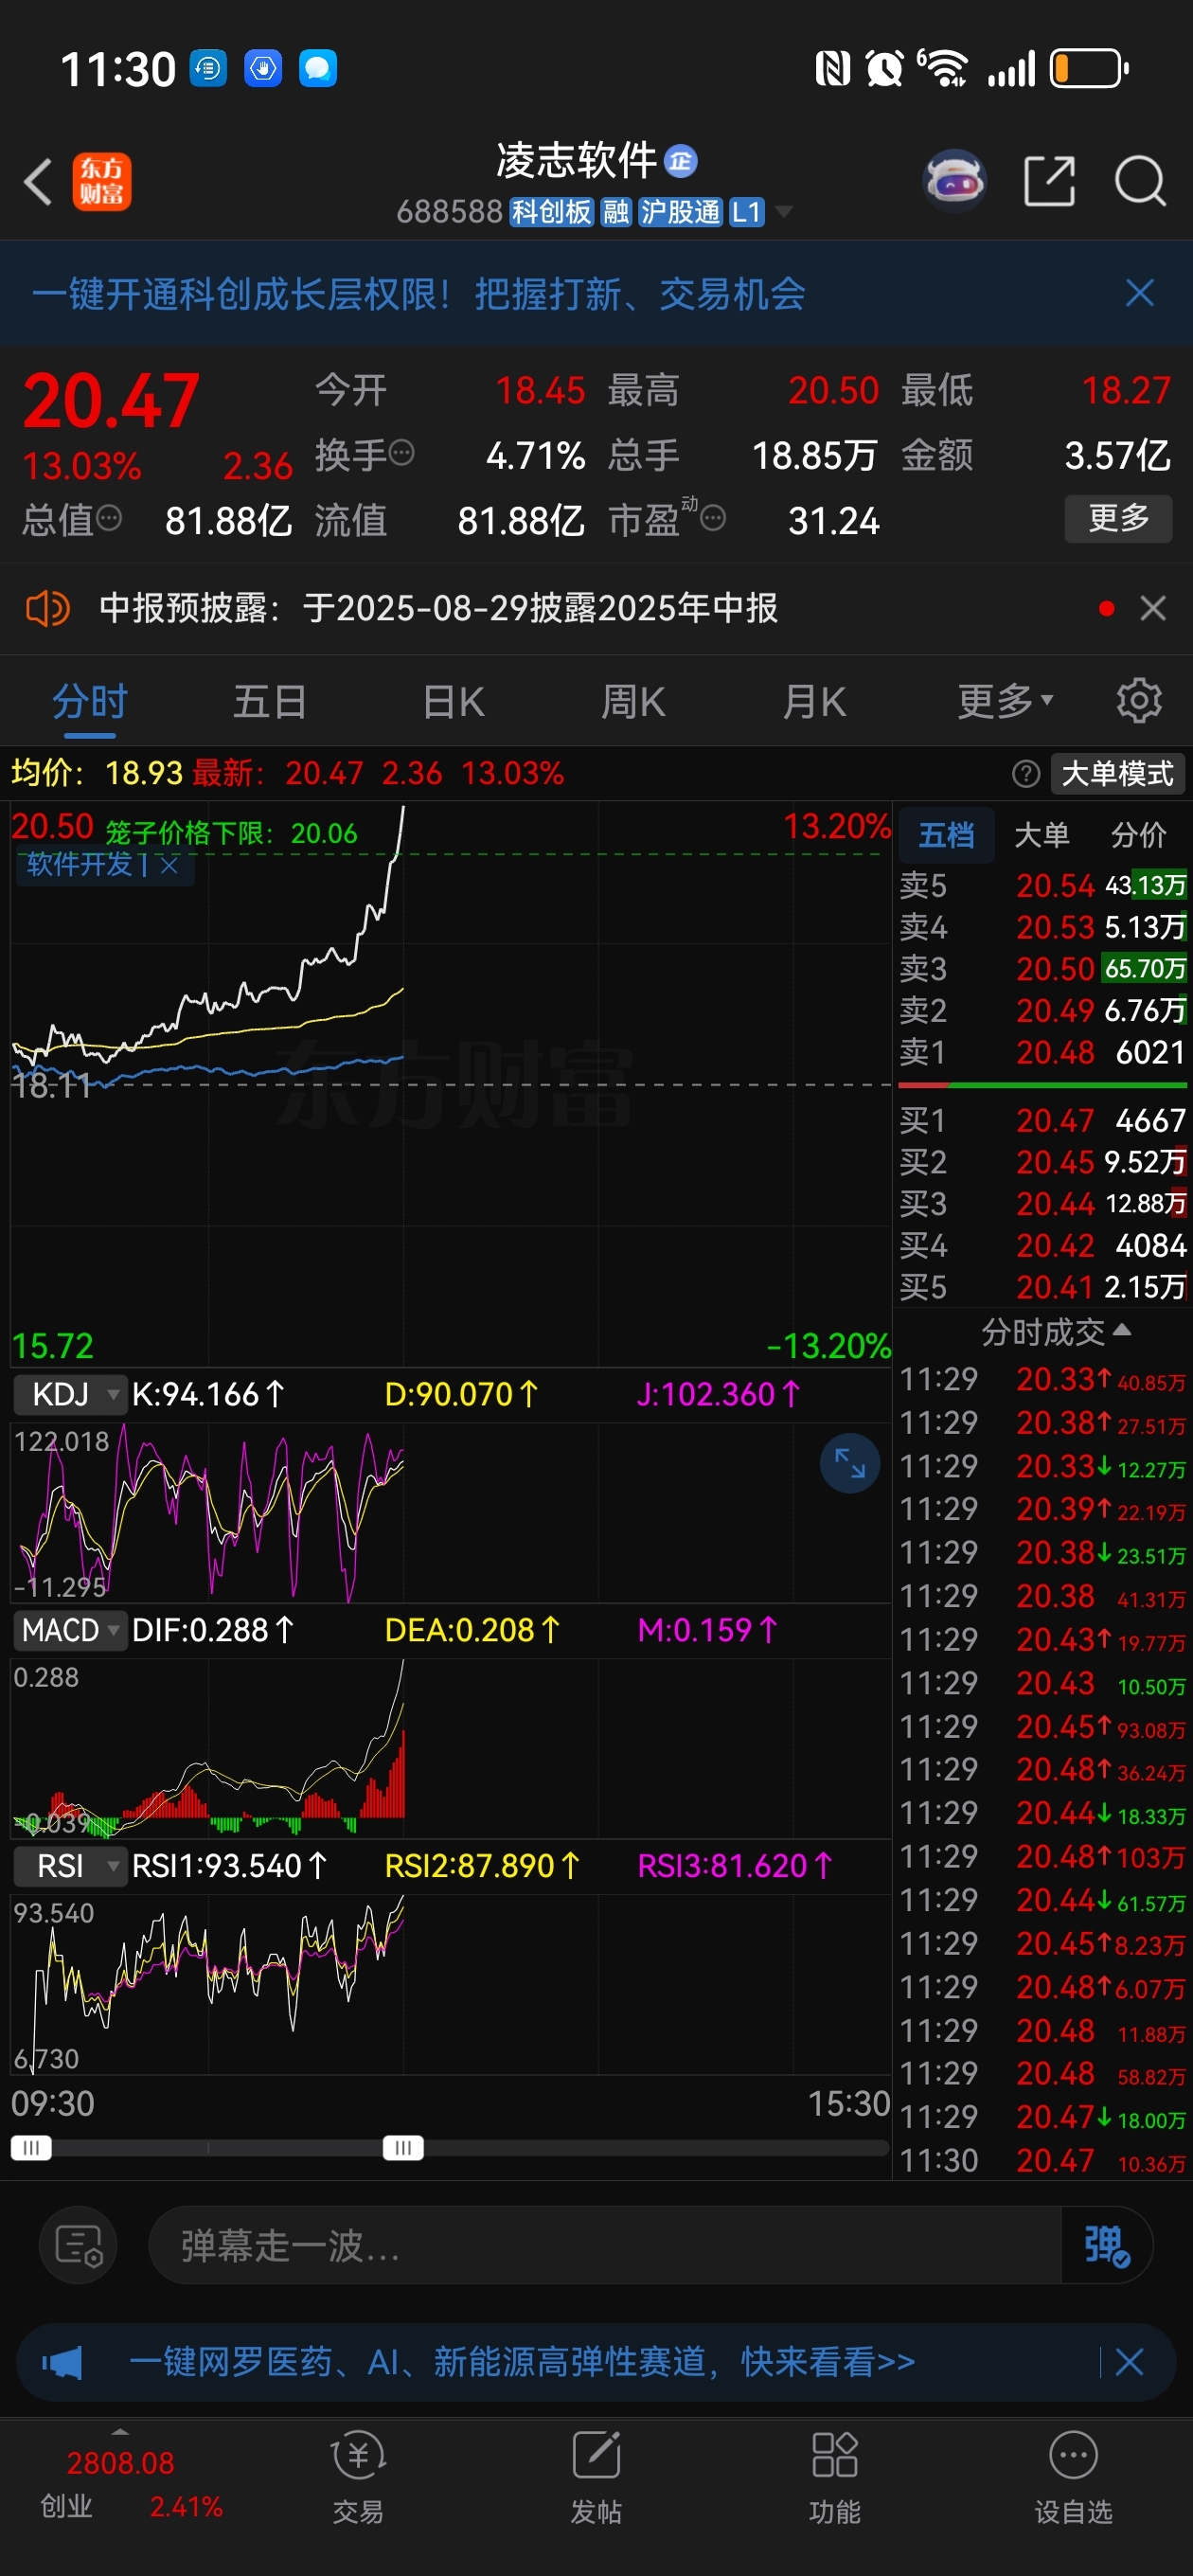Tap the 笼子价格下限 20.06 label

click(x=231, y=833)
